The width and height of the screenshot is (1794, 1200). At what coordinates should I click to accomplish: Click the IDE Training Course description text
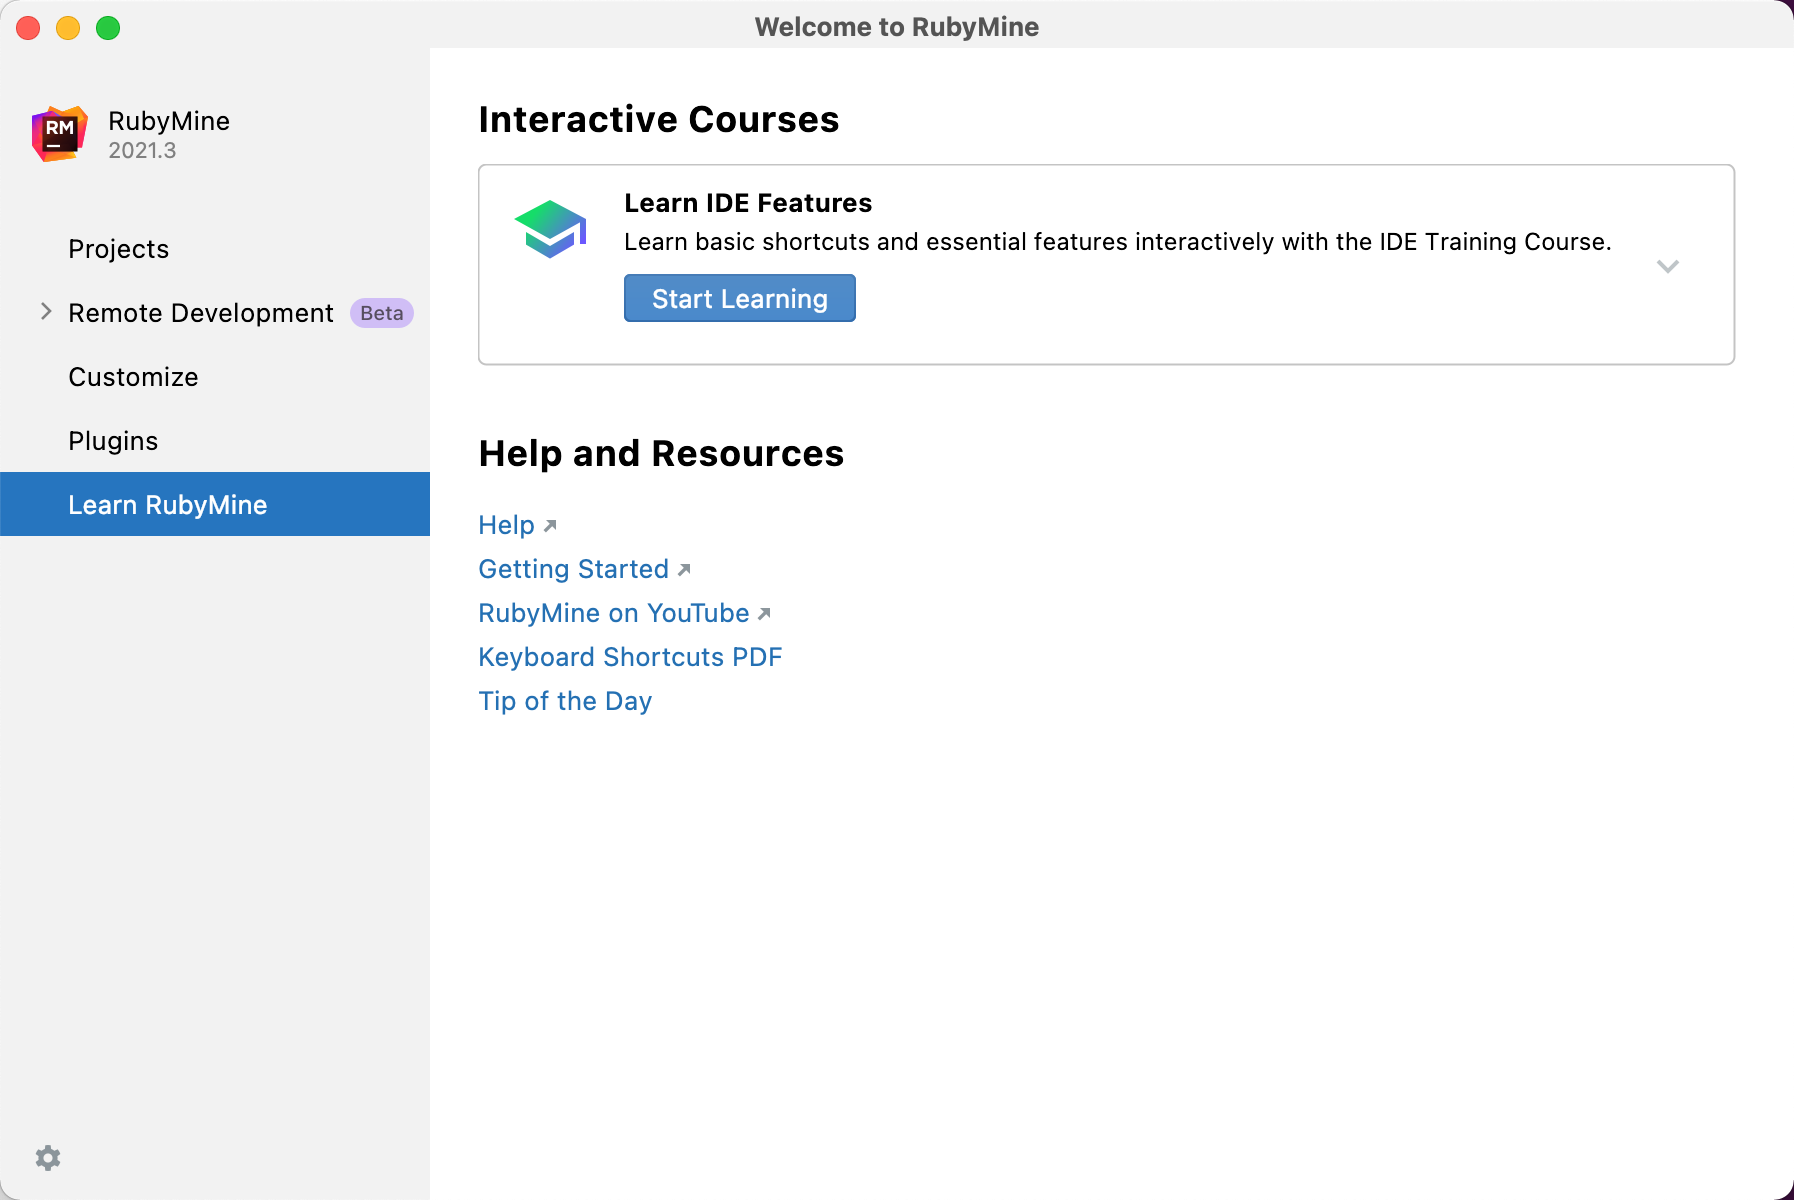click(1118, 242)
